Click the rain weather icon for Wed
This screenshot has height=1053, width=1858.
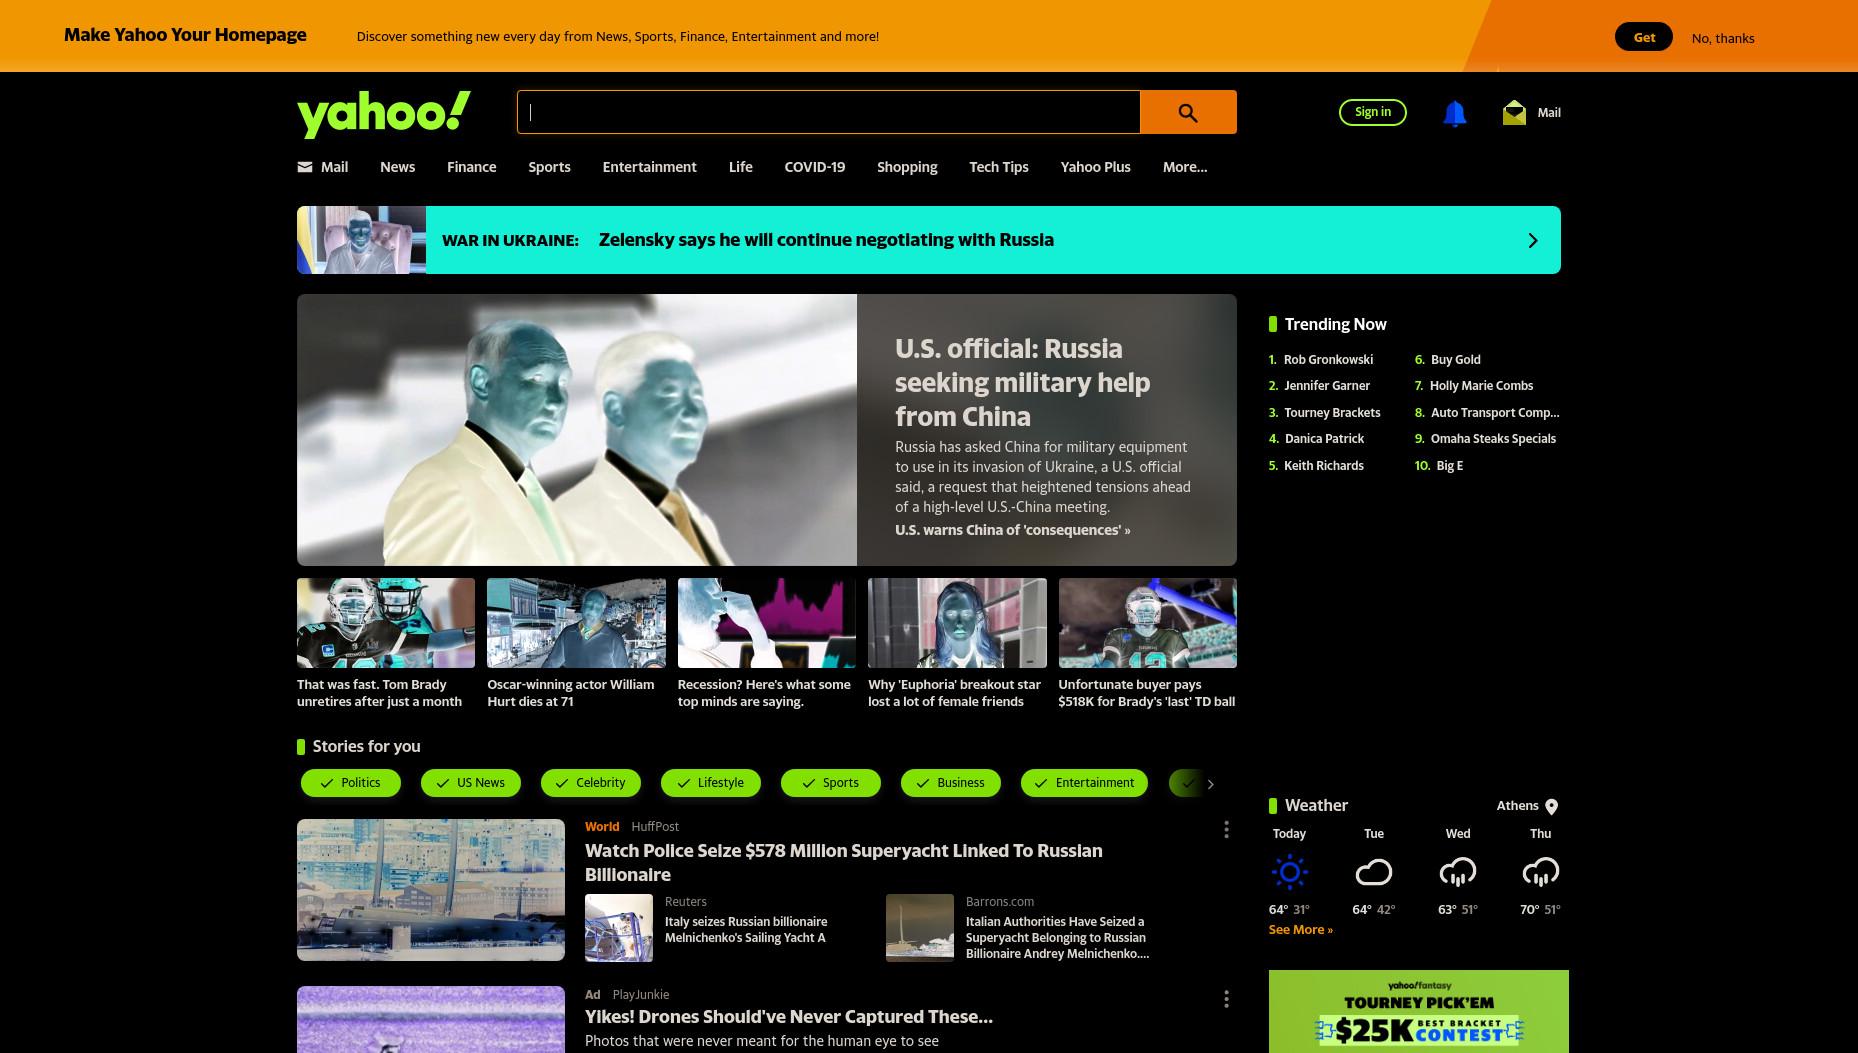point(1458,872)
